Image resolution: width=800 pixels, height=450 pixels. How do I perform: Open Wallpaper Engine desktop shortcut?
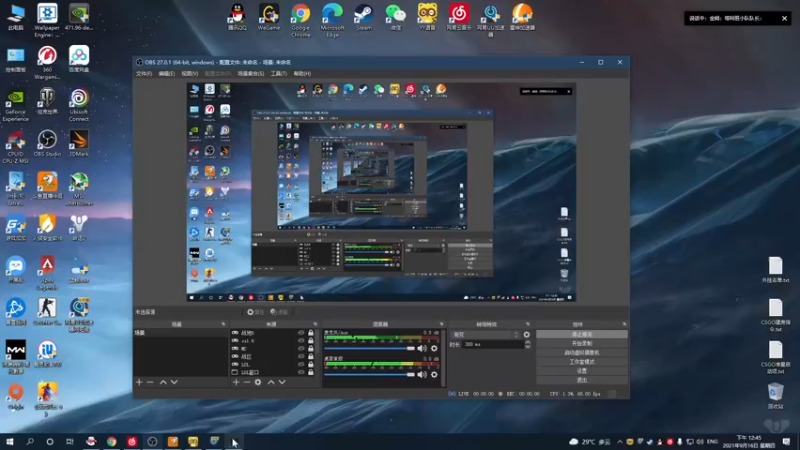(x=47, y=20)
